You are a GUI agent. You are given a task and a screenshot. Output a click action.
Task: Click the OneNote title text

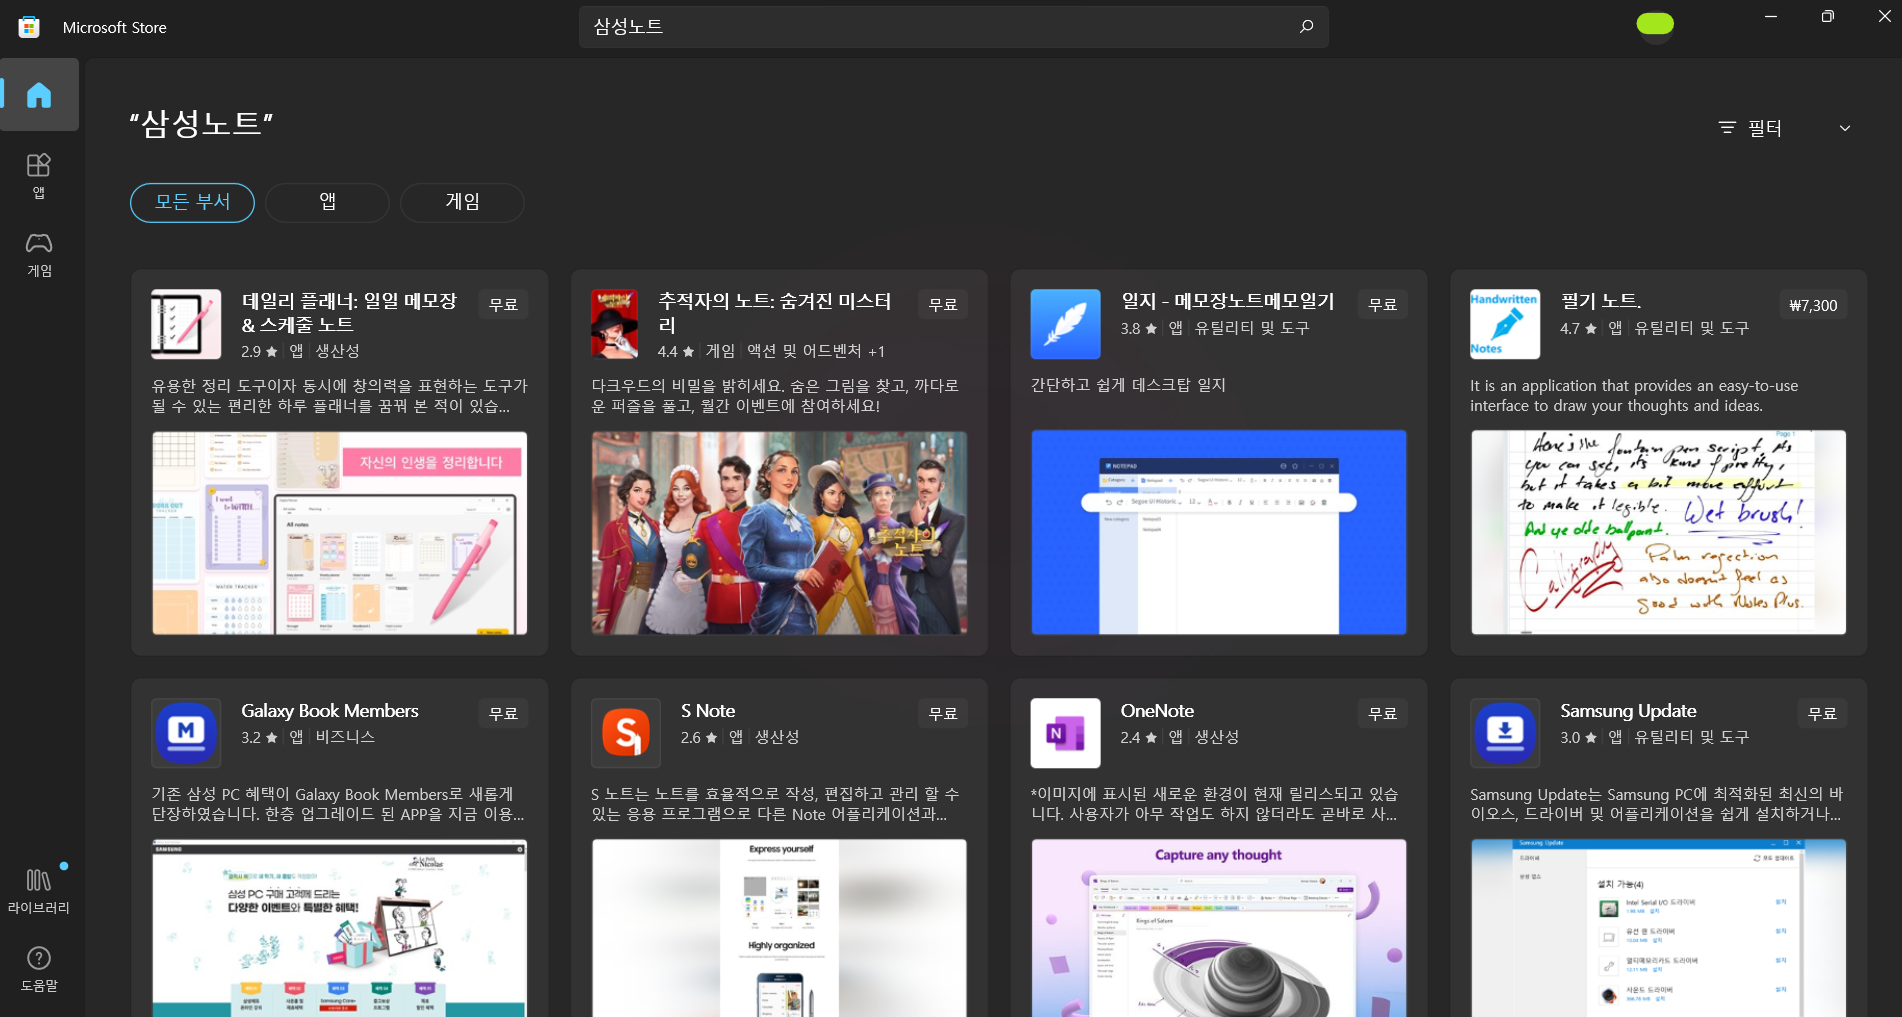coord(1157,711)
